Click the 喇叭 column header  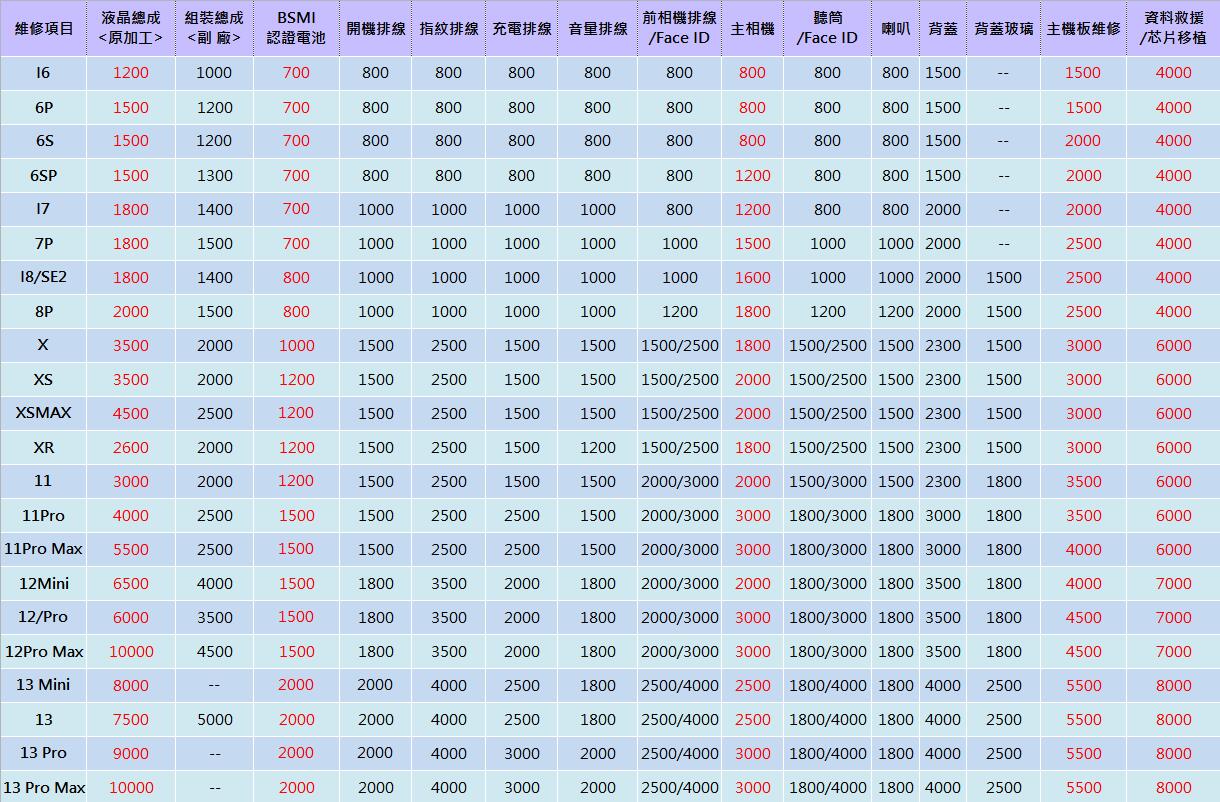[x=895, y=29]
